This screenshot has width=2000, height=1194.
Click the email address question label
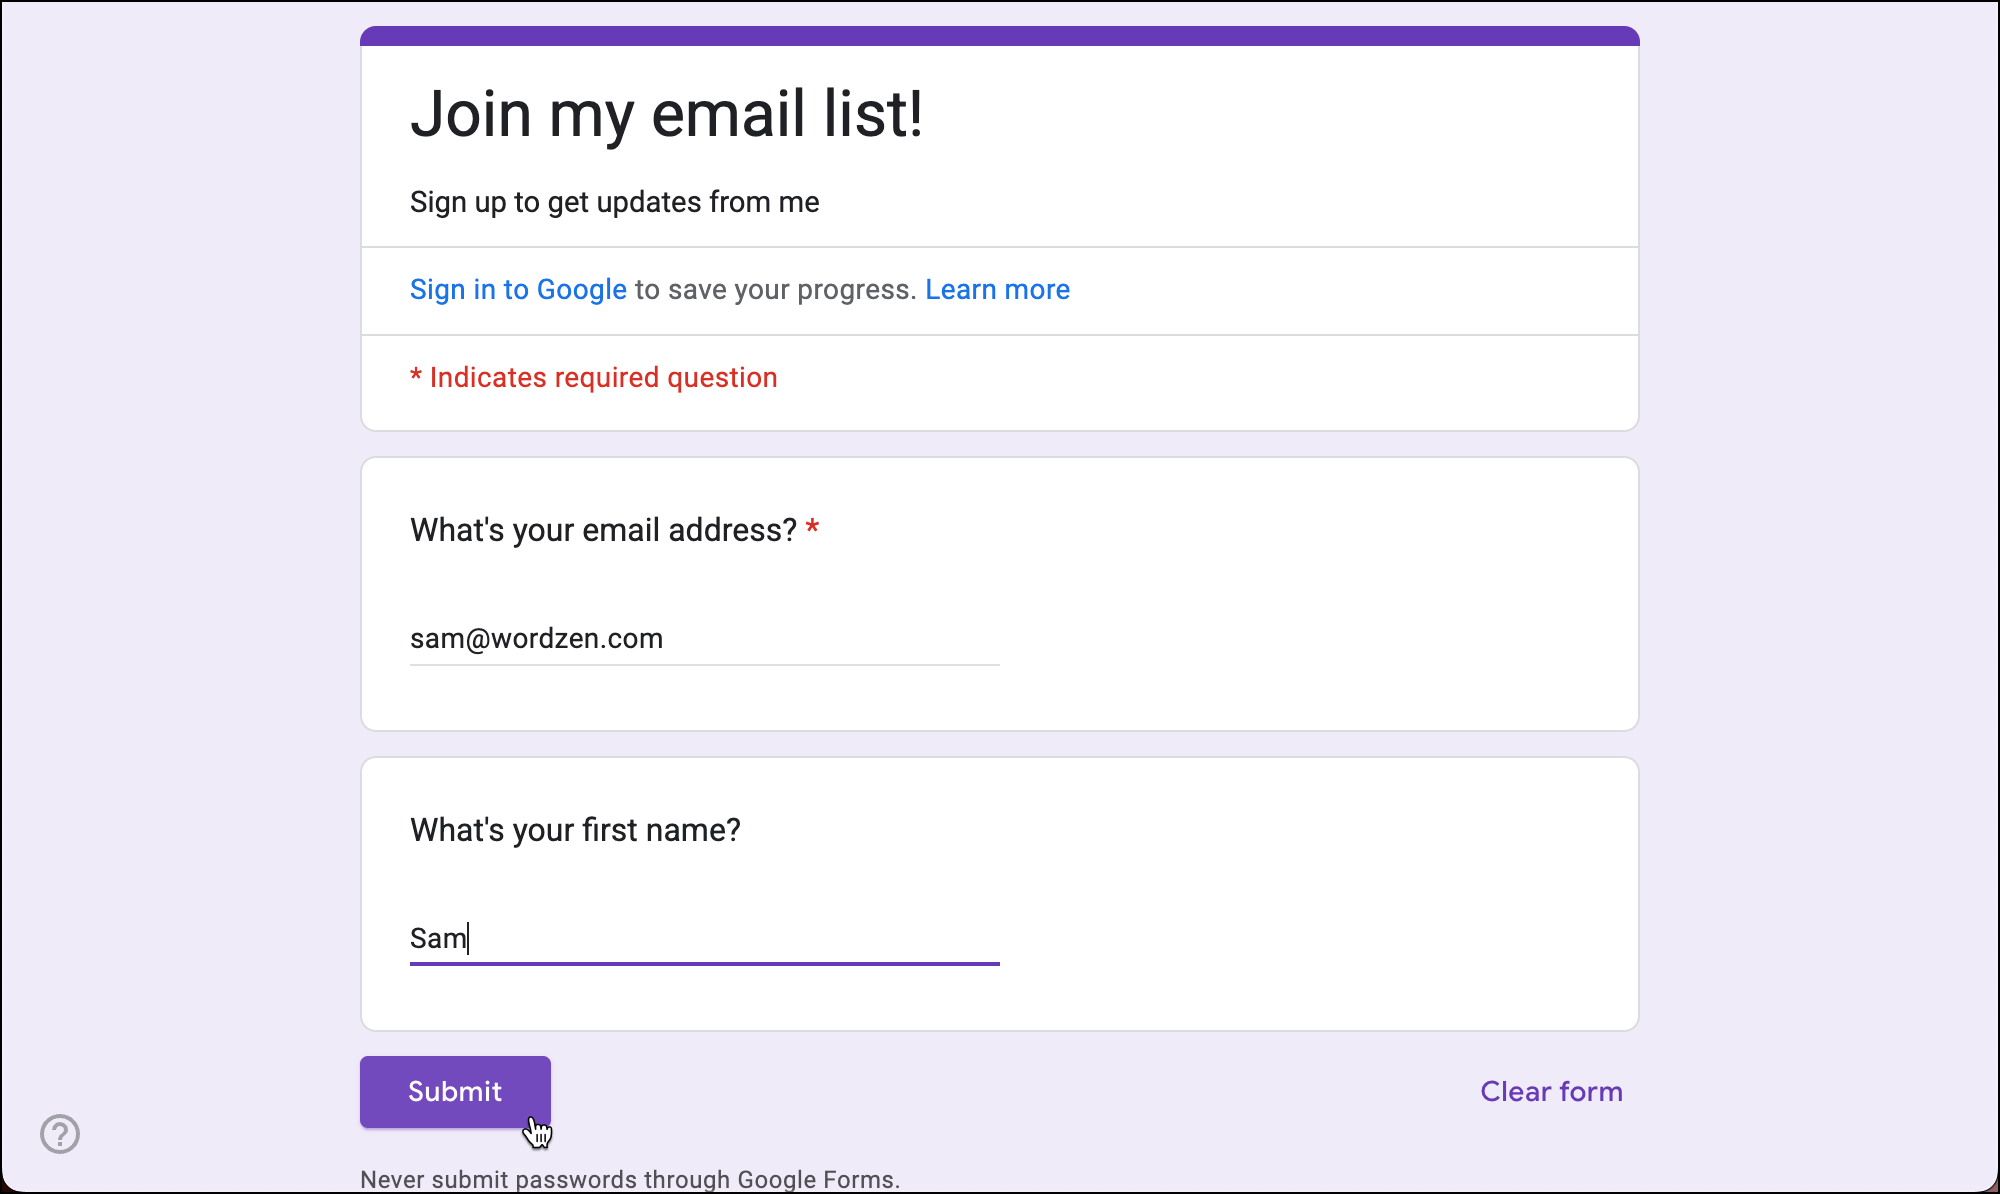pos(603,530)
